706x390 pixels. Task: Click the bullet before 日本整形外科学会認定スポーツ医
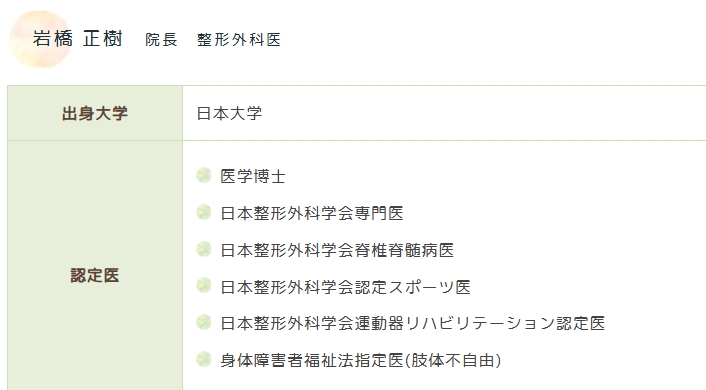pyautogui.click(x=204, y=286)
